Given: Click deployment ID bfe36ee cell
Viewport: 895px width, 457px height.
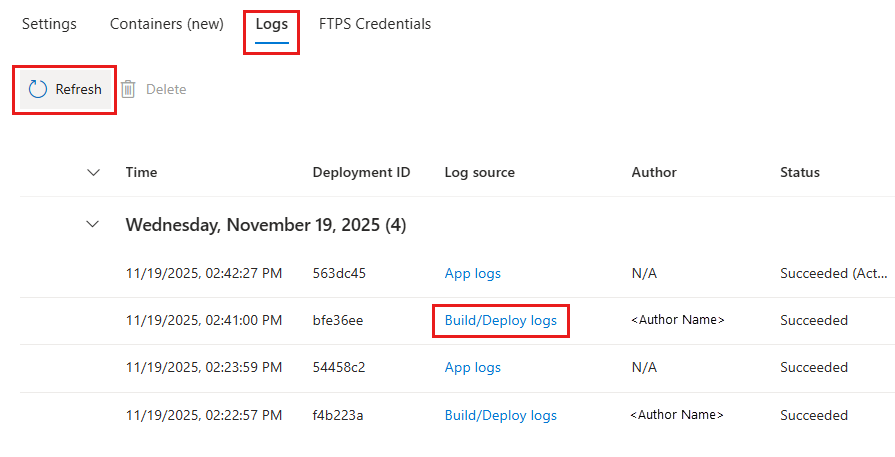Looking at the screenshot, I should click(338, 321).
